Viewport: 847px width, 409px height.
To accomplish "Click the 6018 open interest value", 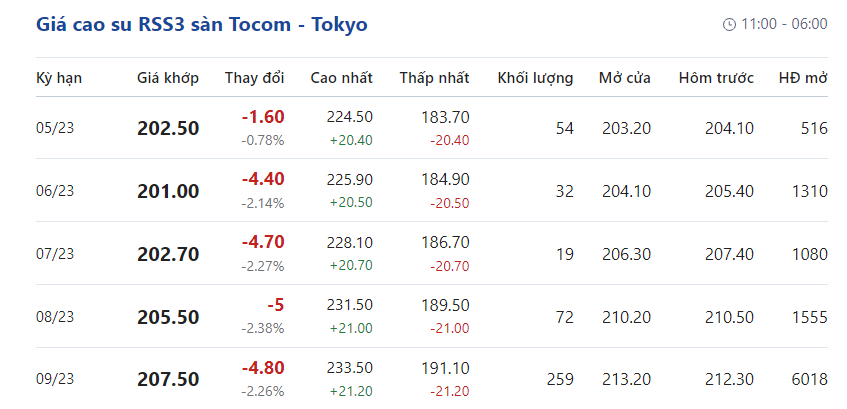I will [x=806, y=380].
